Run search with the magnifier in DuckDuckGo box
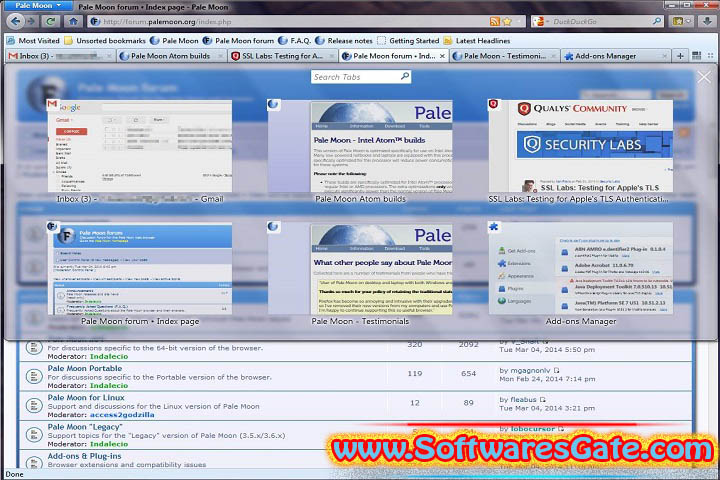 click(x=657, y=21)
